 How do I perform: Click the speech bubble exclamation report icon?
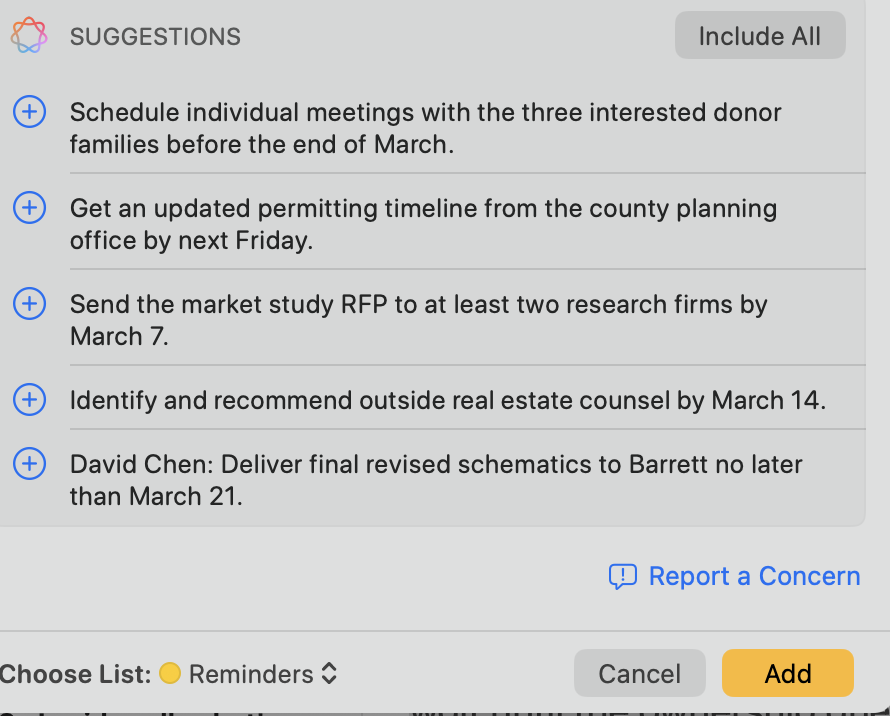click(x=622, y=576)
